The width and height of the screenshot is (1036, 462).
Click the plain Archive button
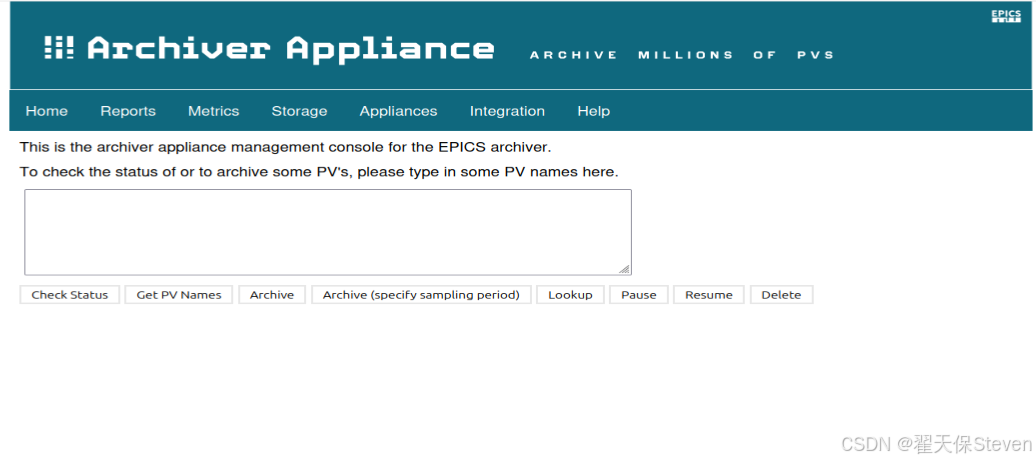(272, 295)
